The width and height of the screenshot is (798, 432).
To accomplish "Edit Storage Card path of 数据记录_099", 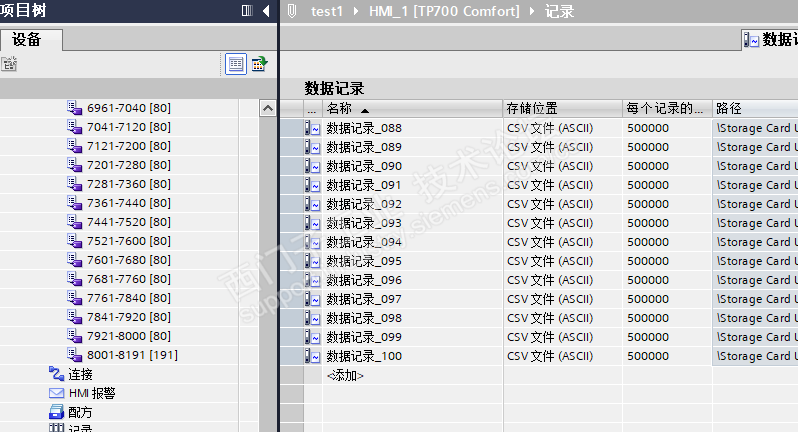I will coord(755,337).
